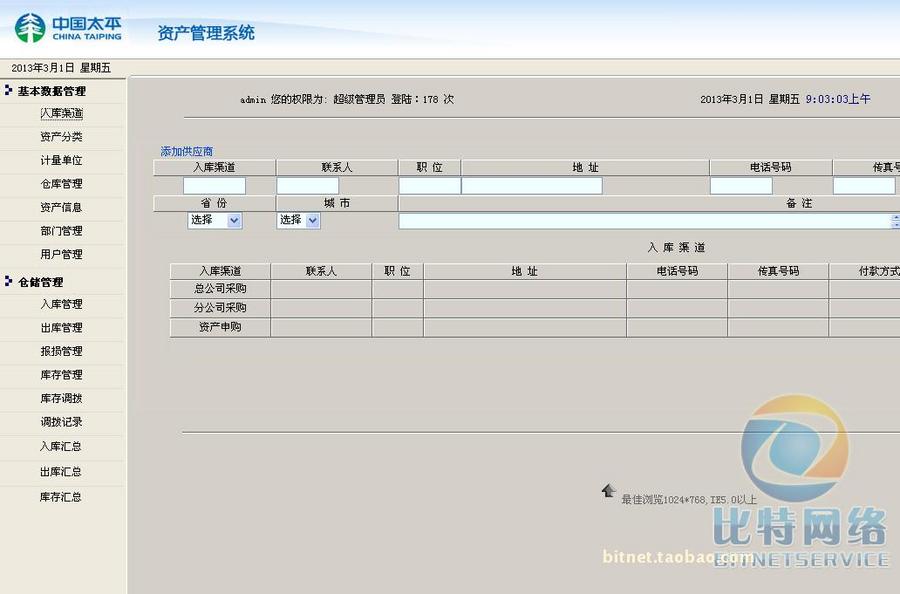Collapse the 仓储管理 section marker
The width and height of the screenshot is (900, 594).
(x=8, y=281)
